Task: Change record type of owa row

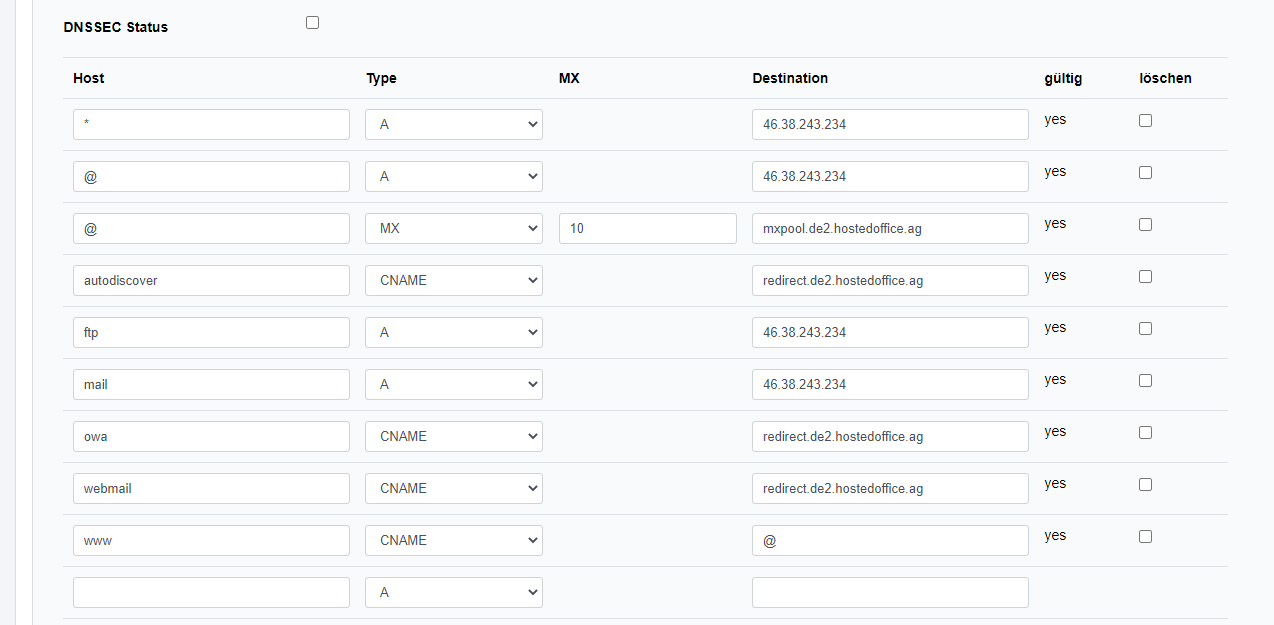Action: tap(453, 436)
